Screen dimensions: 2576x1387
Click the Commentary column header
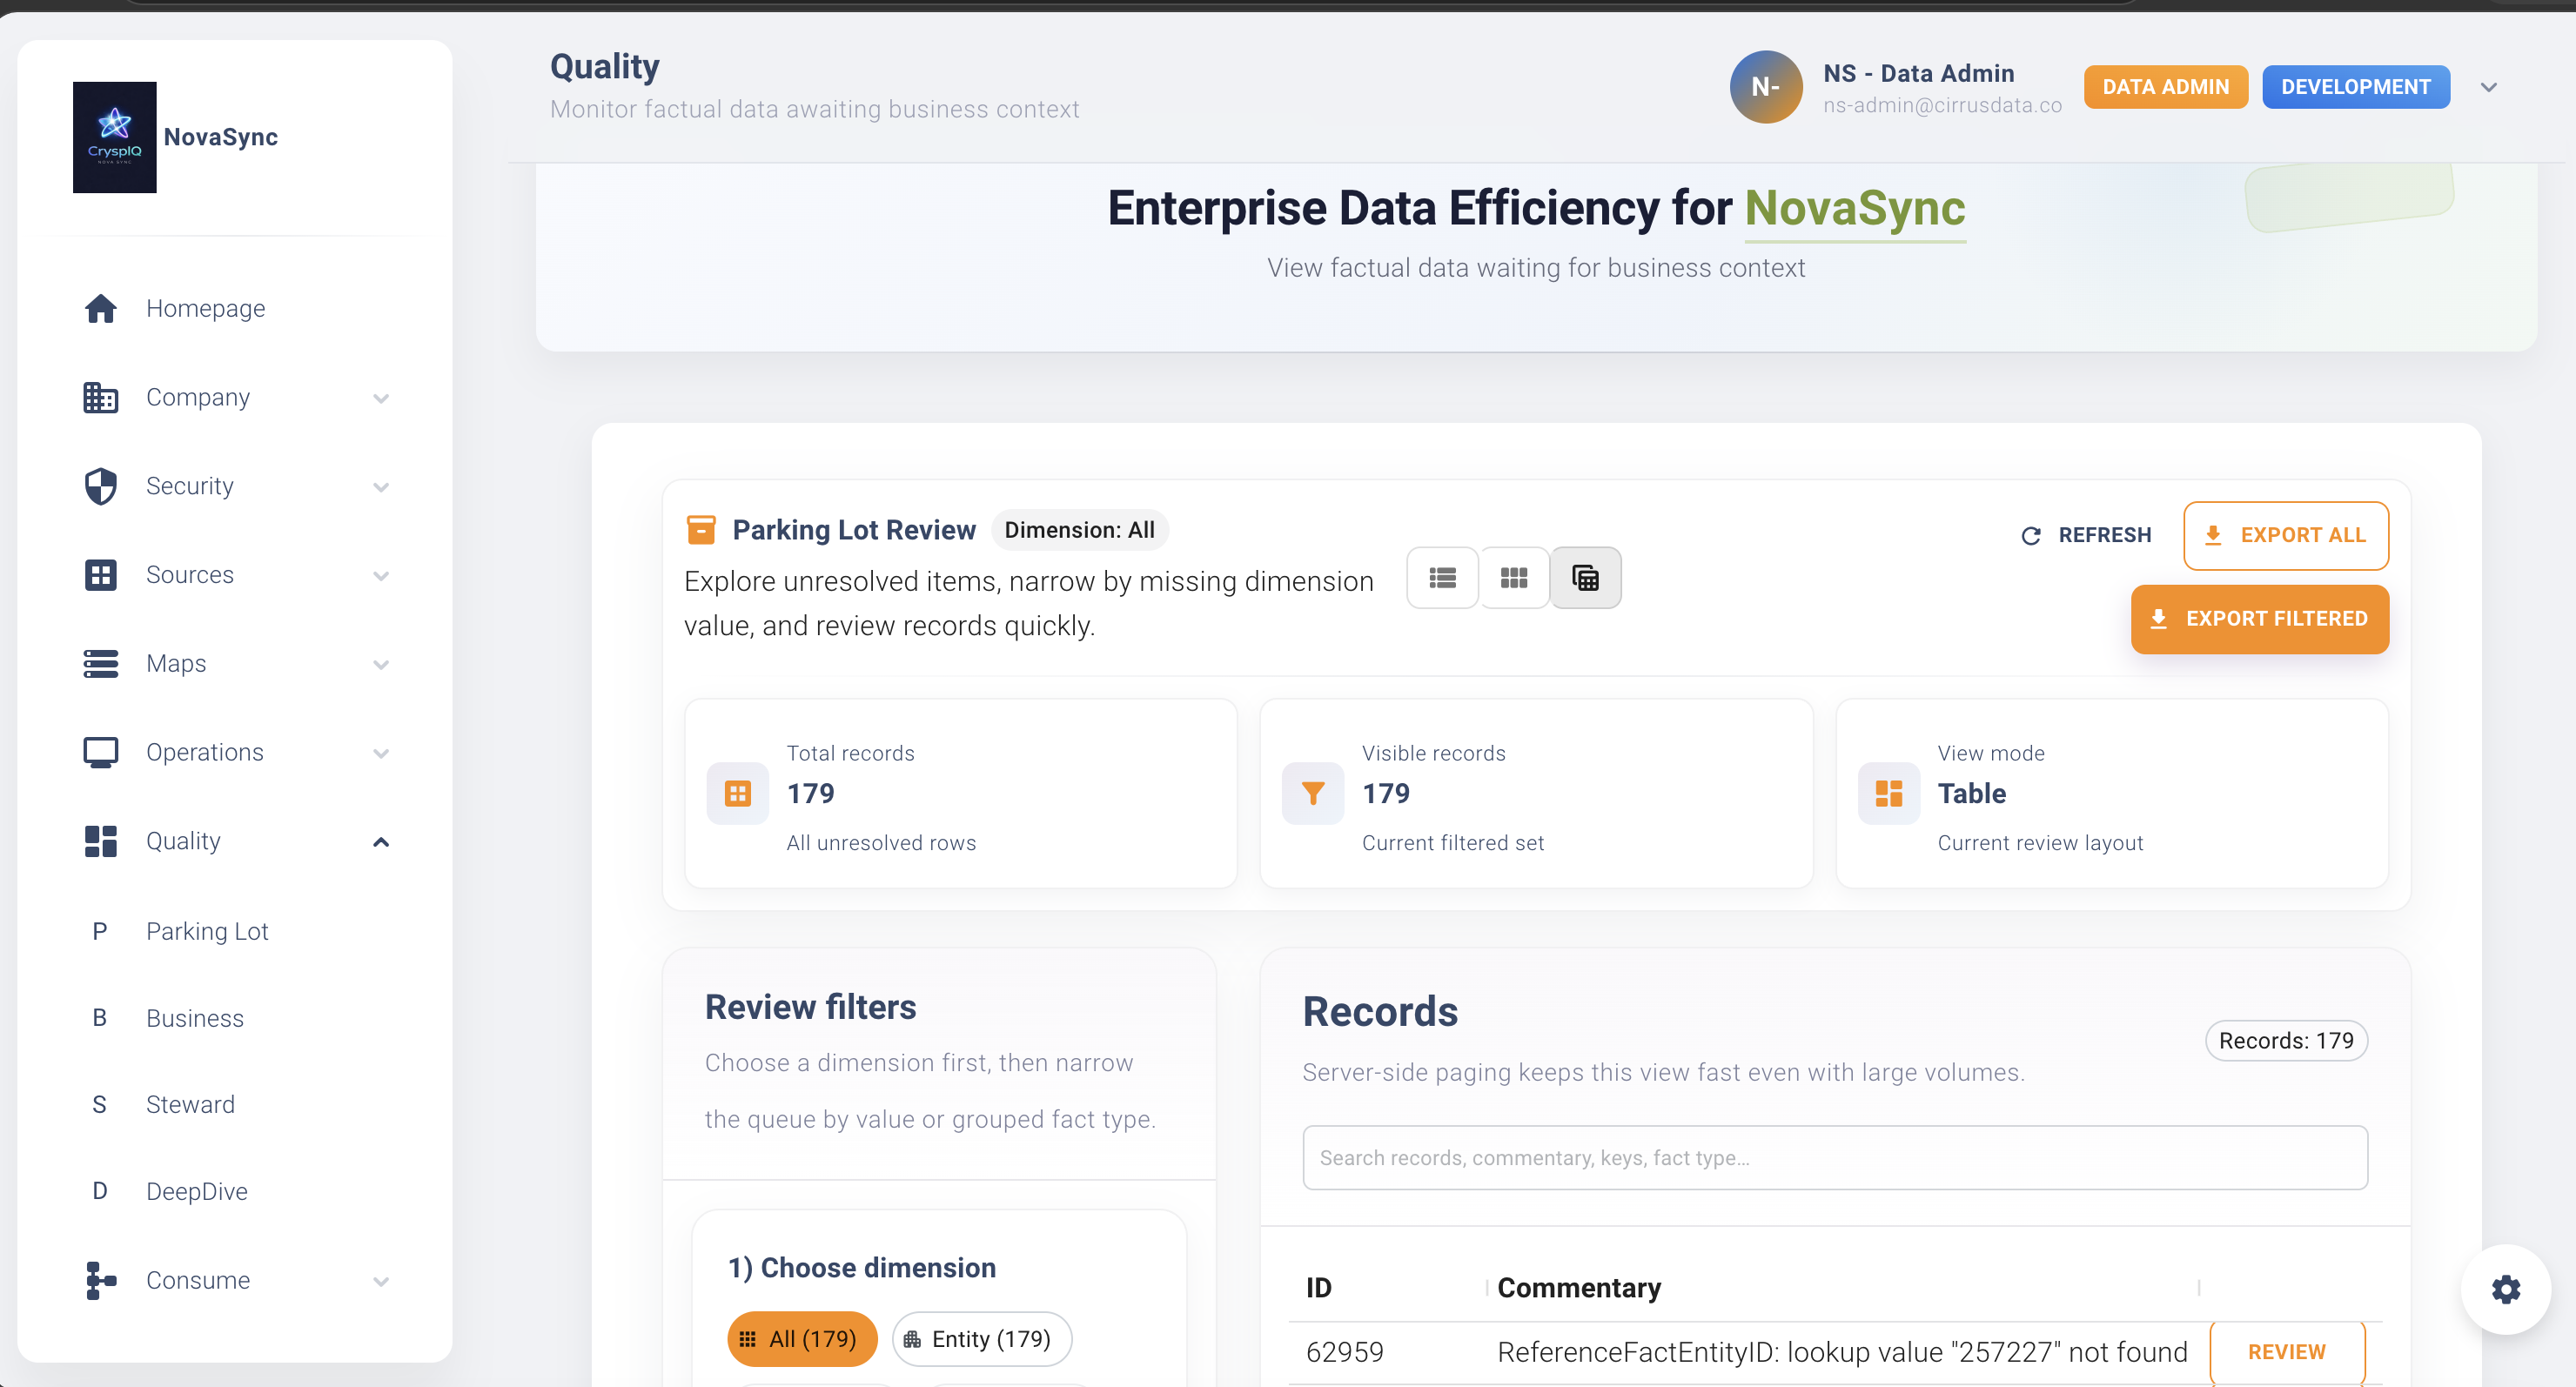pos(1579,1289)
